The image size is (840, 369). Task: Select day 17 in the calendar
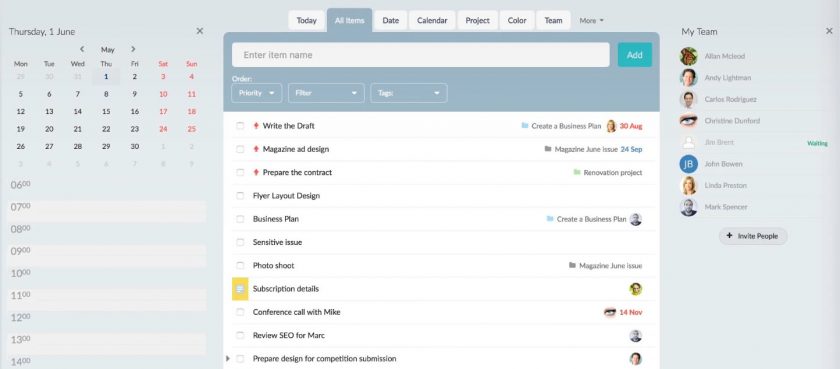[x=163, y=111]
